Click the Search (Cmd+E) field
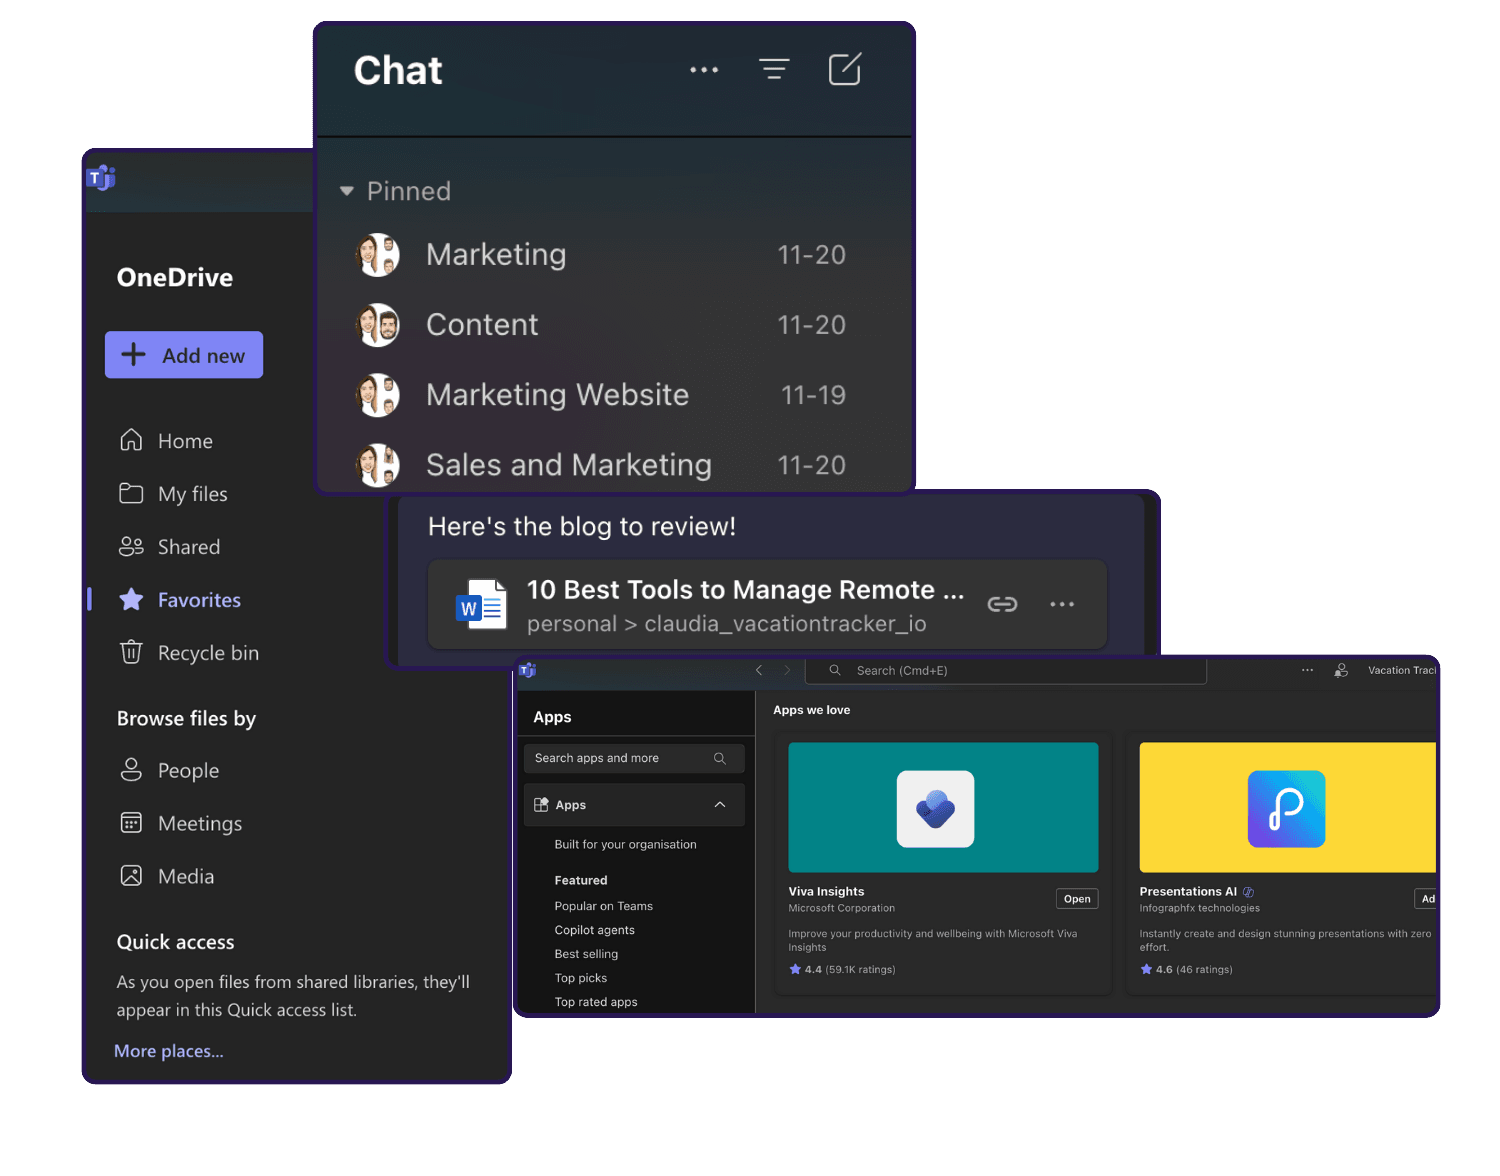 coord(1005,671)
